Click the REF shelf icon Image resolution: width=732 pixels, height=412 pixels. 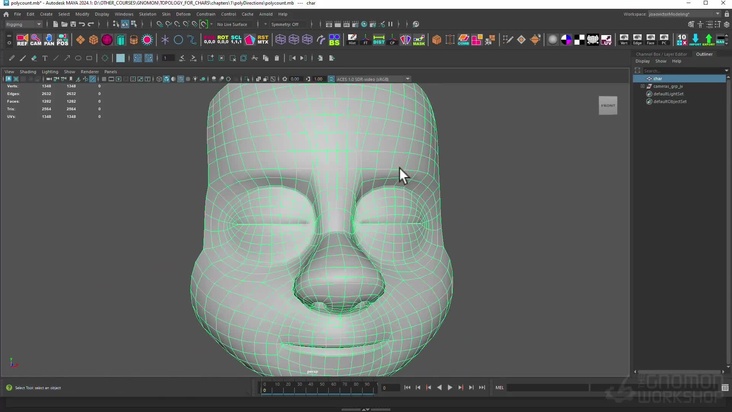pos(23,41)
